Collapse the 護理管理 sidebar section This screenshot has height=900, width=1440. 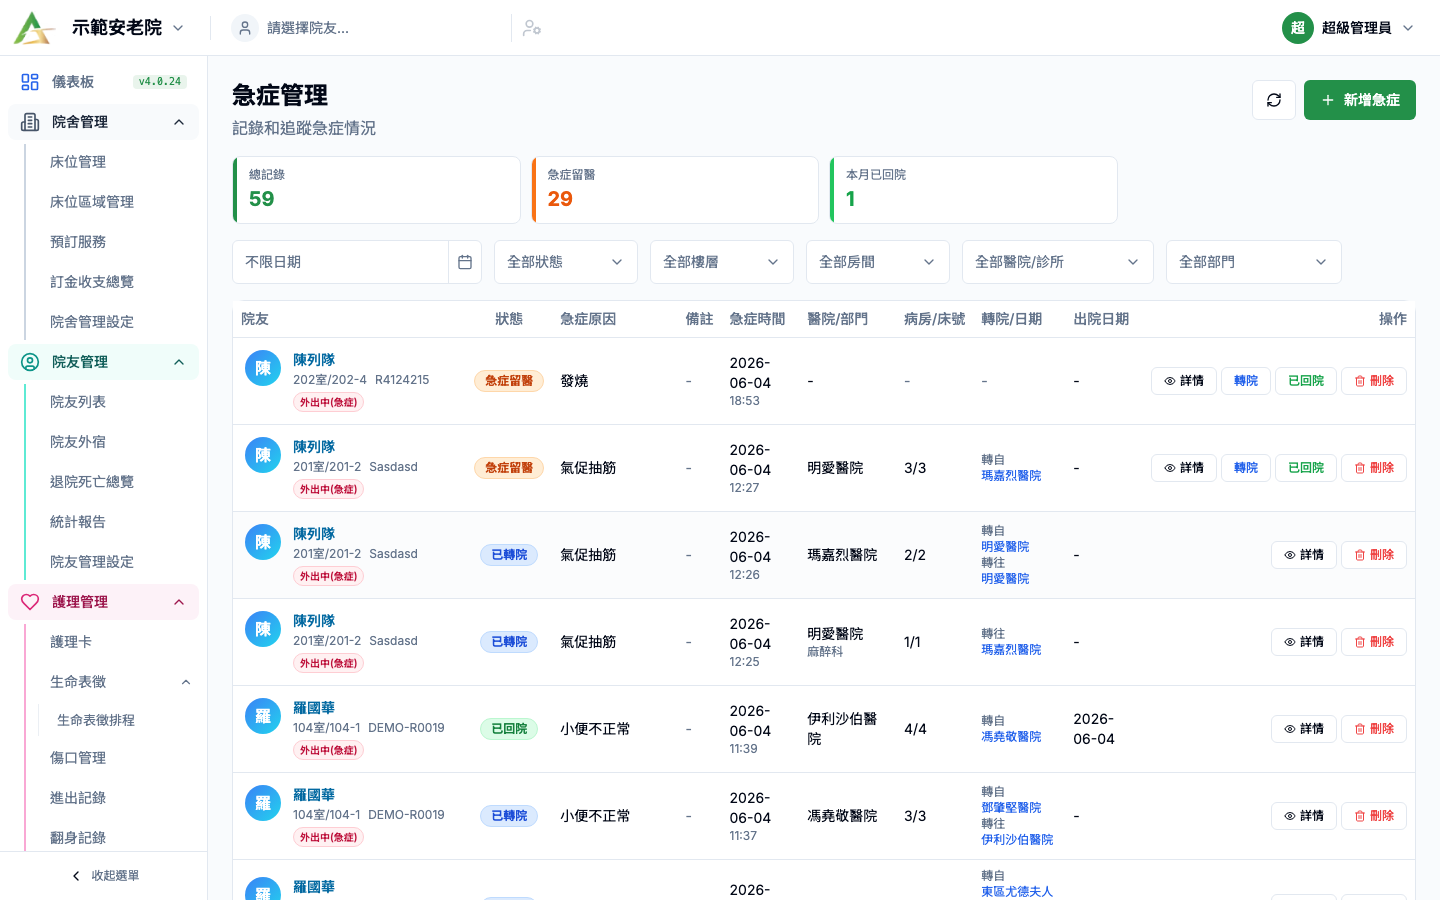point(103,602)
